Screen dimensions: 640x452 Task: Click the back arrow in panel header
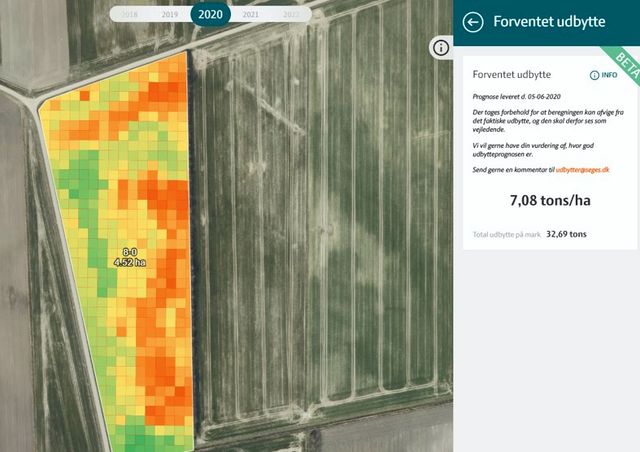(474, 22)
